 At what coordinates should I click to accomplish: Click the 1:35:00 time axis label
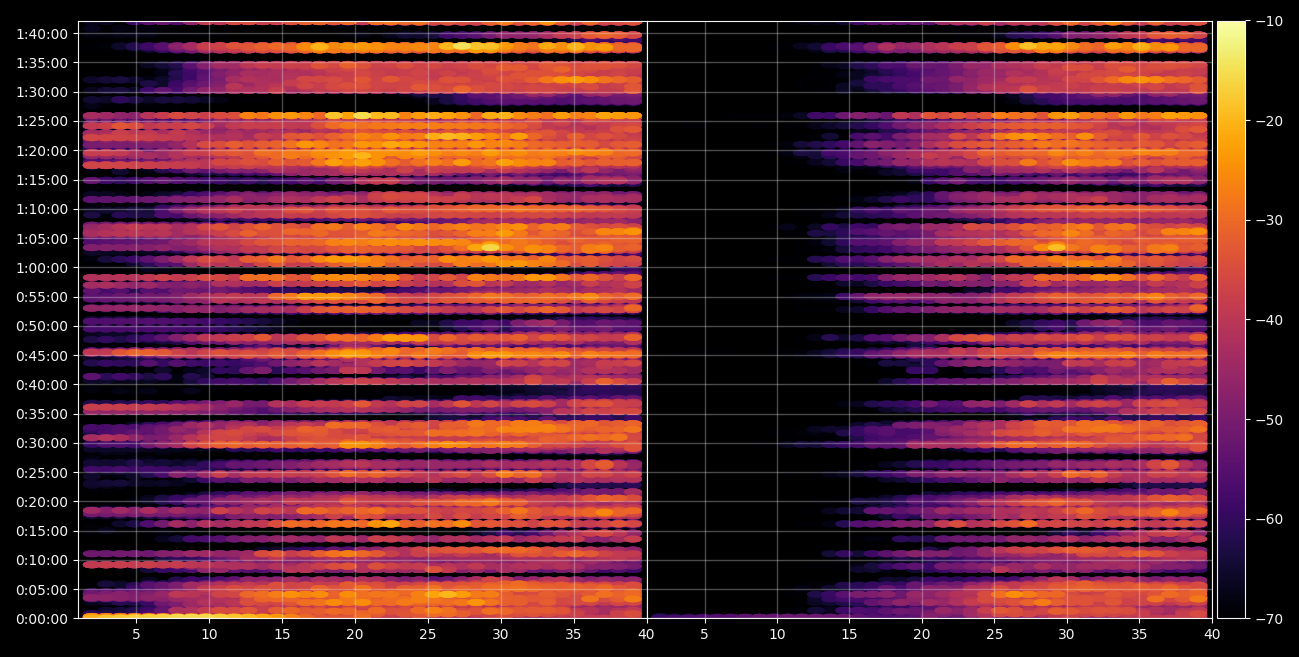point(42,63)
